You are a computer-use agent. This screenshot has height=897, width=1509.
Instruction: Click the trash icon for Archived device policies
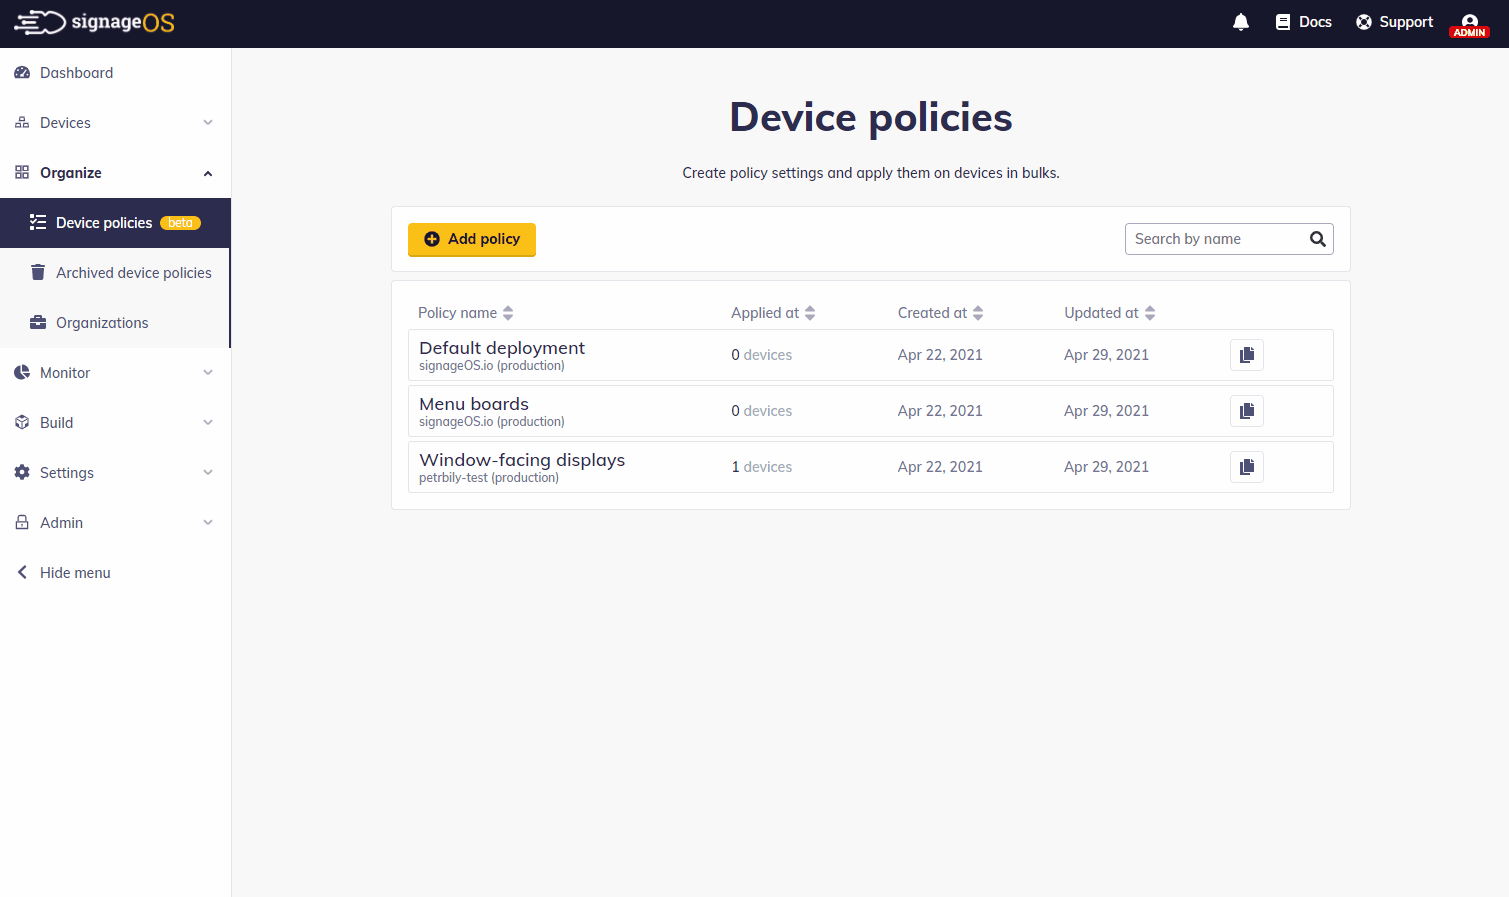coord(37,272)
